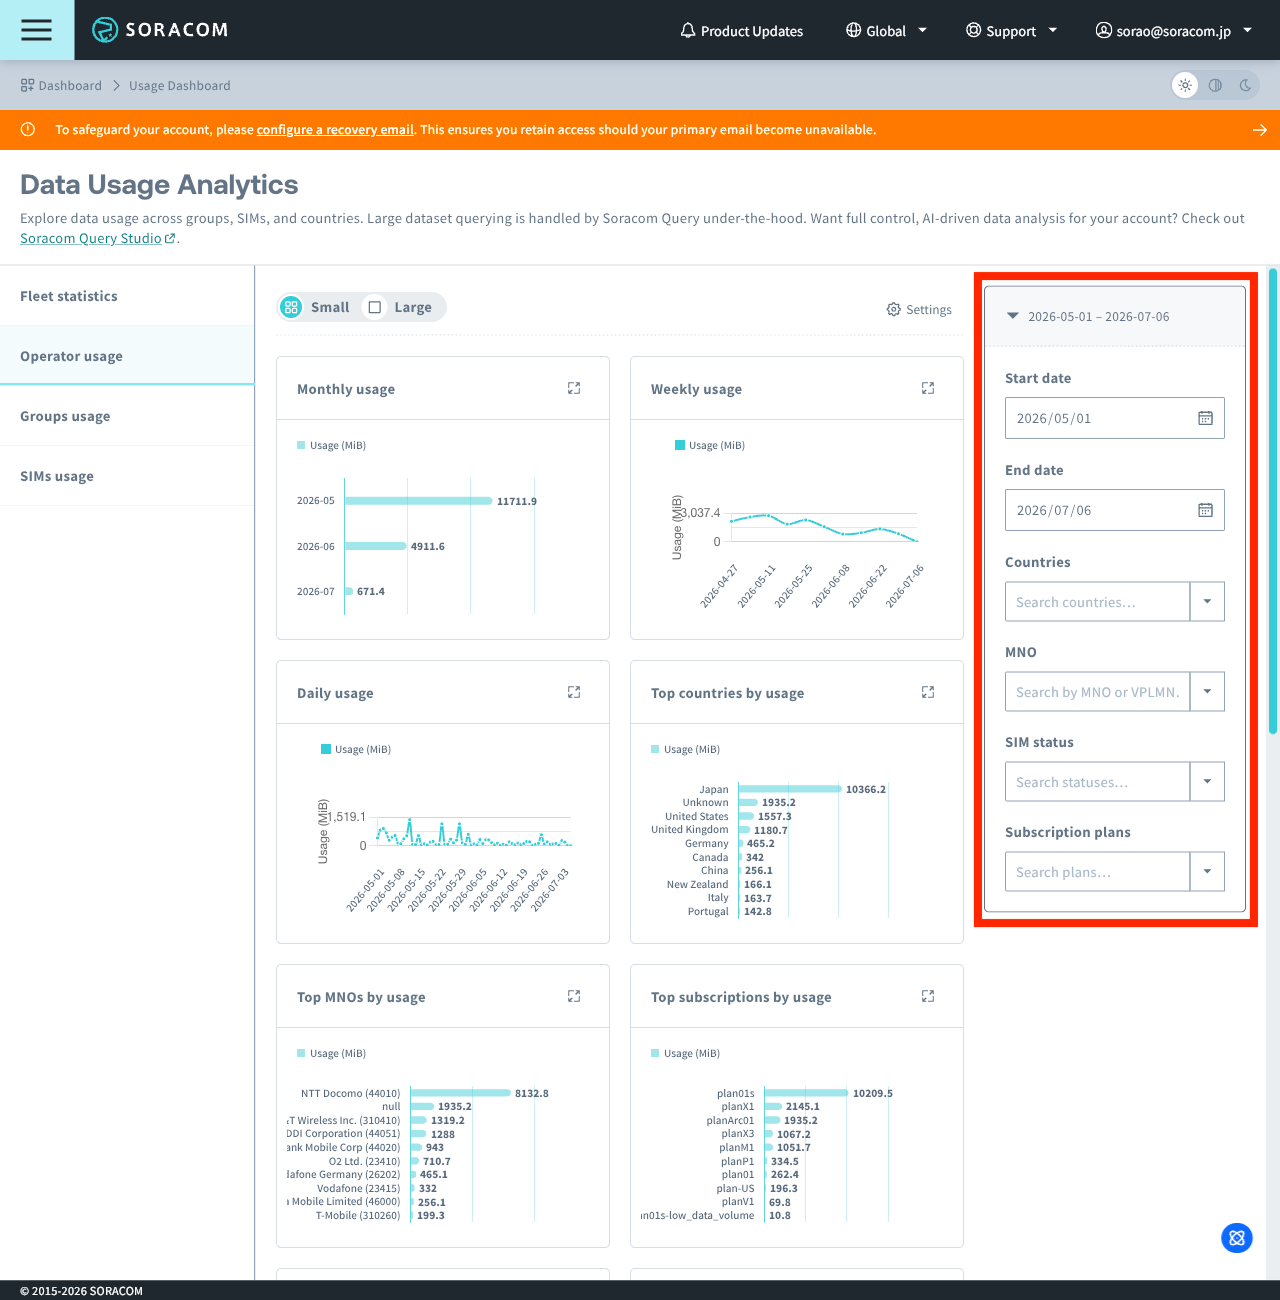Go to Dashboard breadcrumb

click(61, 85)
